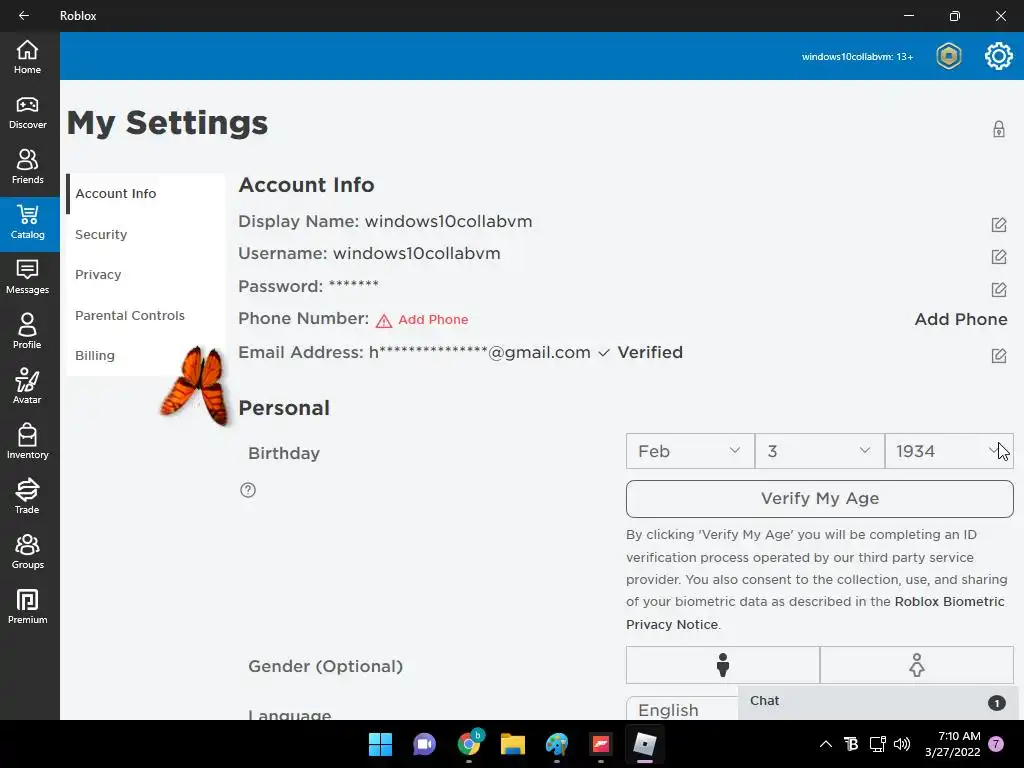Expand the birthday month dropdown showing Feb
Viewport: 1024px width, 768px height.
(x=690, y=451)
